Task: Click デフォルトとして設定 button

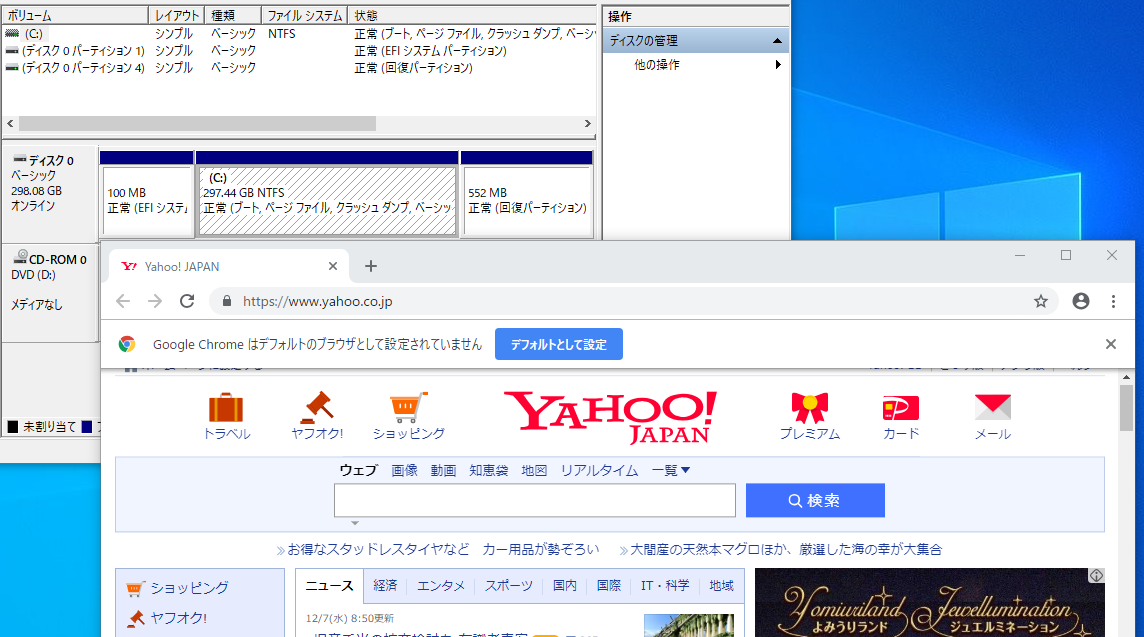Action: pos(559,344)
